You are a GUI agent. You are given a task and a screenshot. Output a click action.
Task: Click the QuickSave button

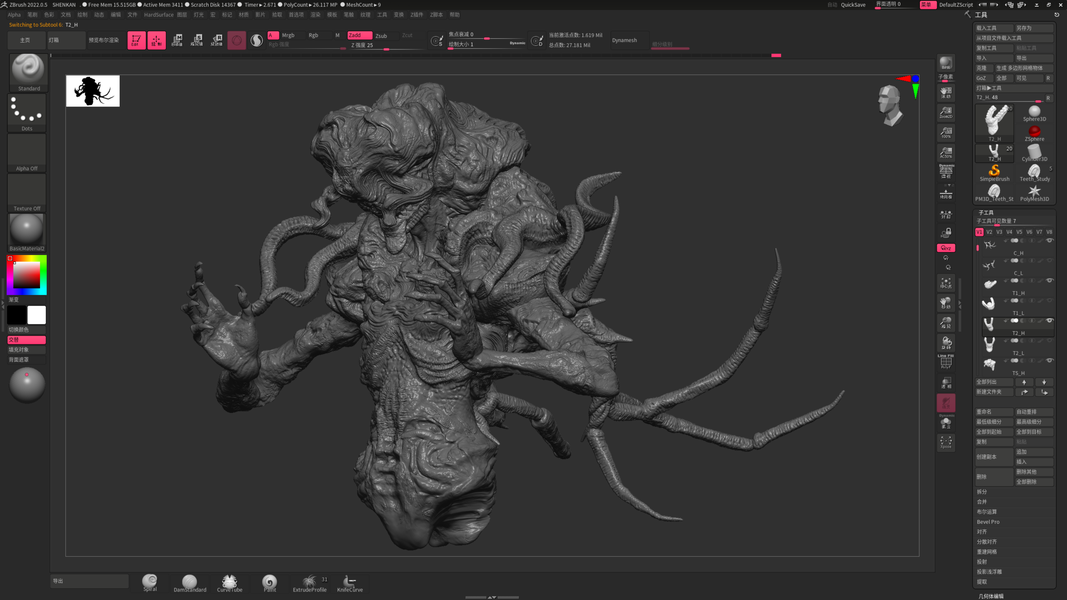[x=853, y=5]
